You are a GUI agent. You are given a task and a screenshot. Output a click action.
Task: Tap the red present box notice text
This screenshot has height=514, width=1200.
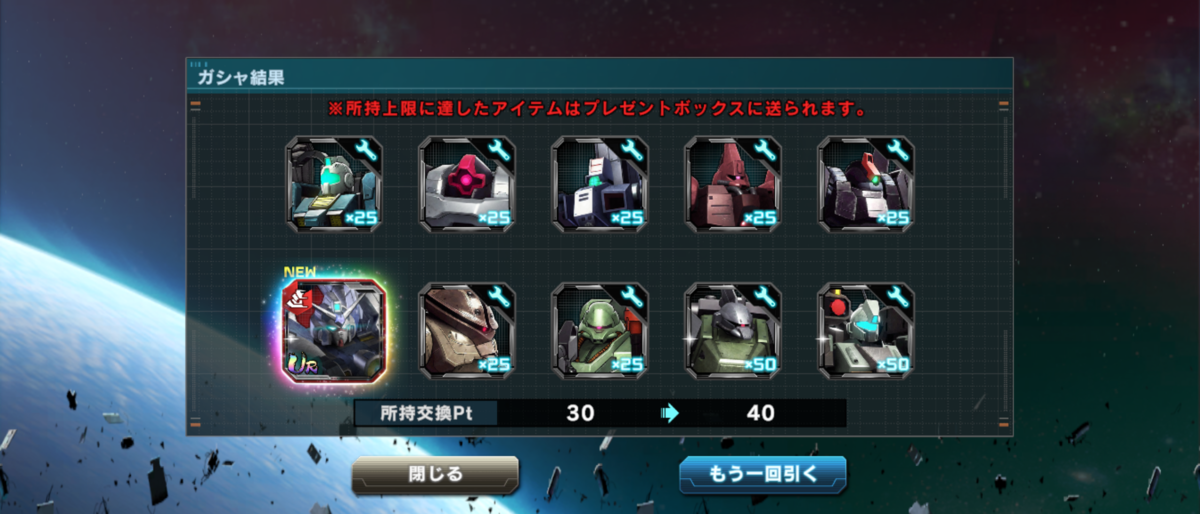click(x=598, y=108)
